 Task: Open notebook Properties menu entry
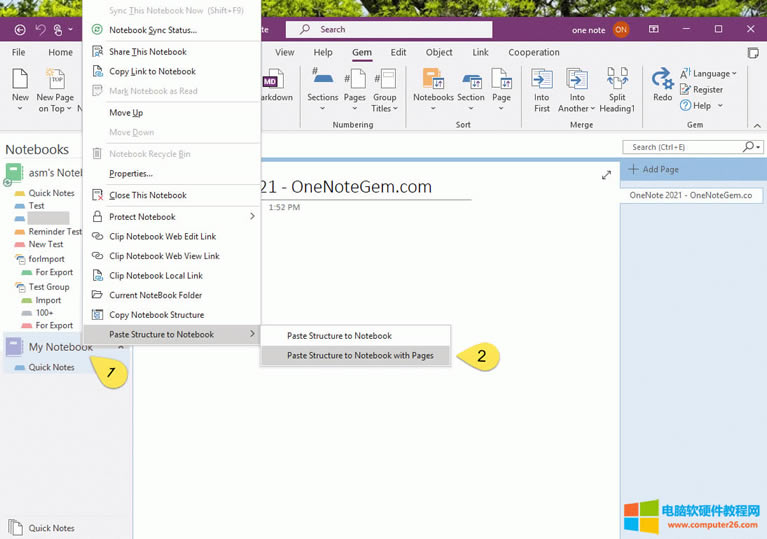172,174
